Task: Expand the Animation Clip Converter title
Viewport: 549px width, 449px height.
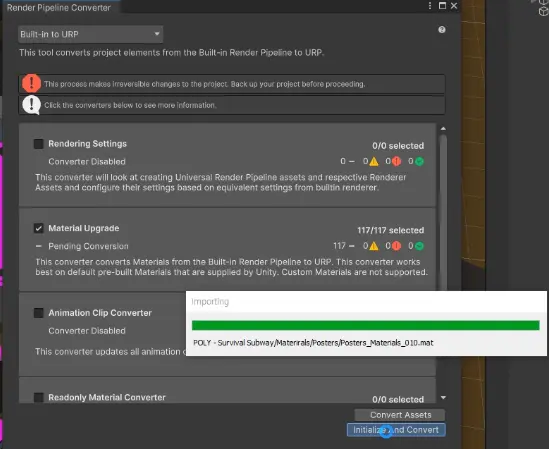Action: pos(100,313)
